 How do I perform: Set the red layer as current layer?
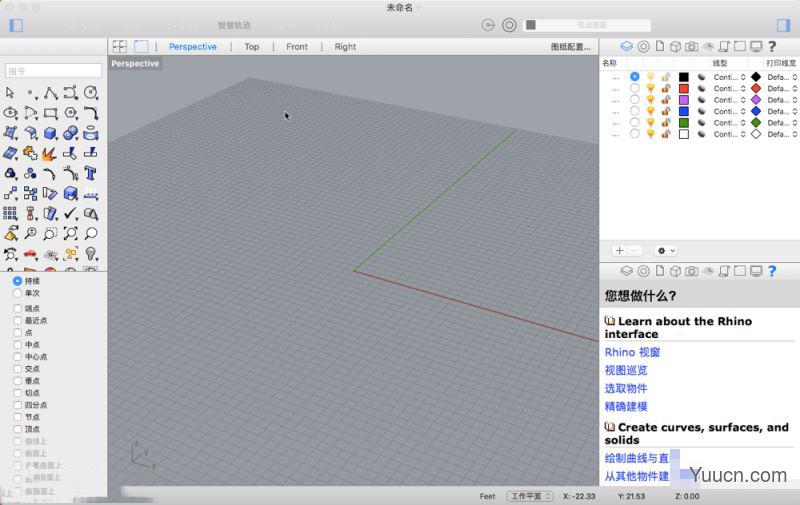(634, 88)
